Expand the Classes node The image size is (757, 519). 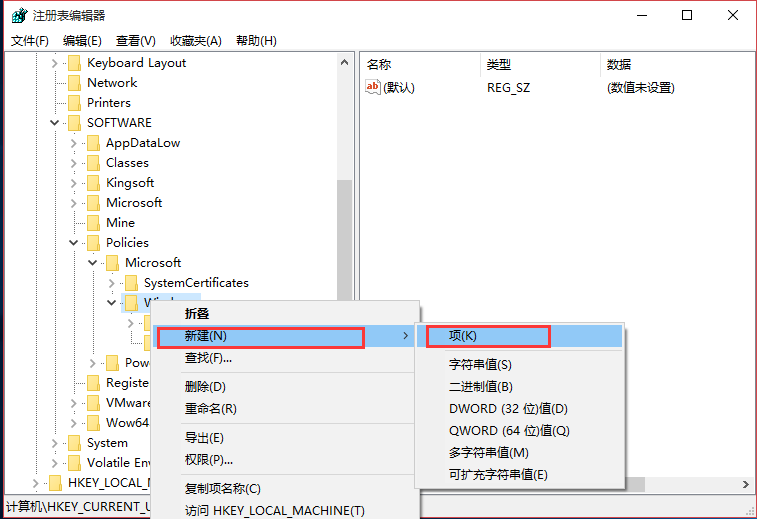[73, 163]
